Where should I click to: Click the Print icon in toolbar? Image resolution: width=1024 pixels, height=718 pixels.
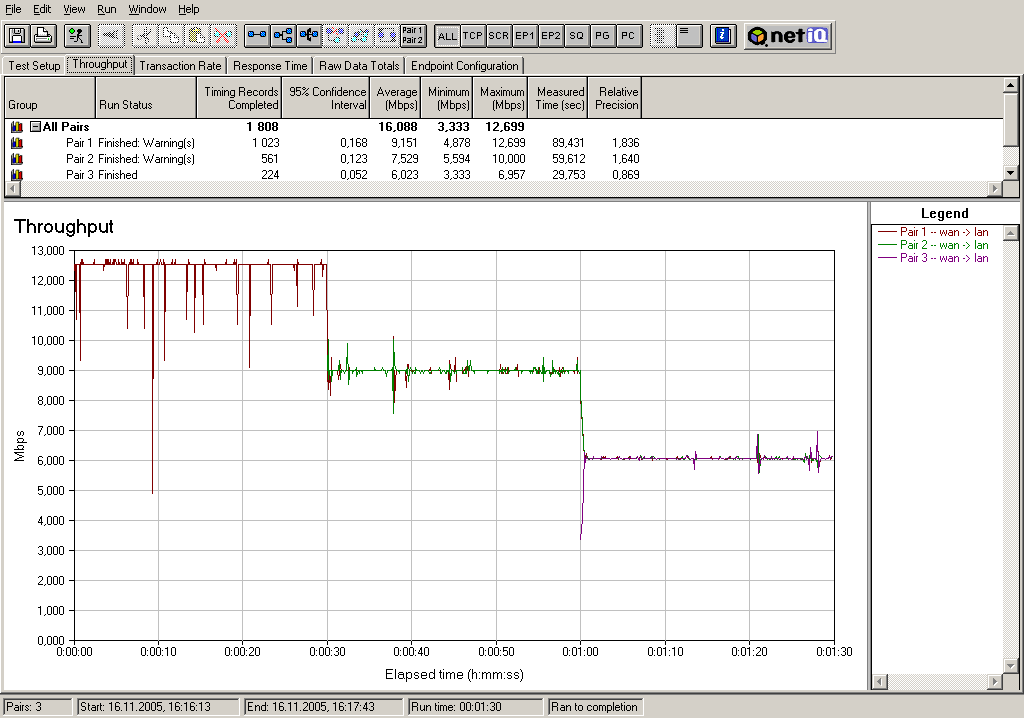click(43, 36)
